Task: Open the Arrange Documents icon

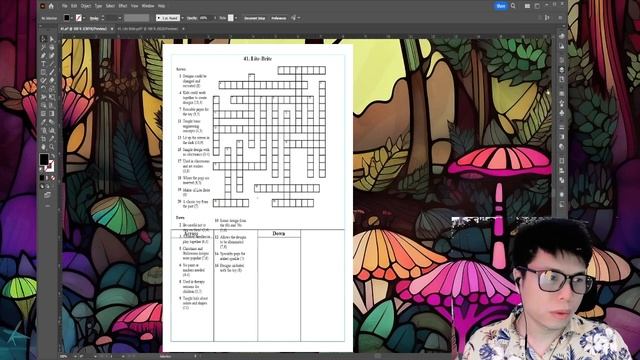Action: pyautogui.click(x=527, y=6)
